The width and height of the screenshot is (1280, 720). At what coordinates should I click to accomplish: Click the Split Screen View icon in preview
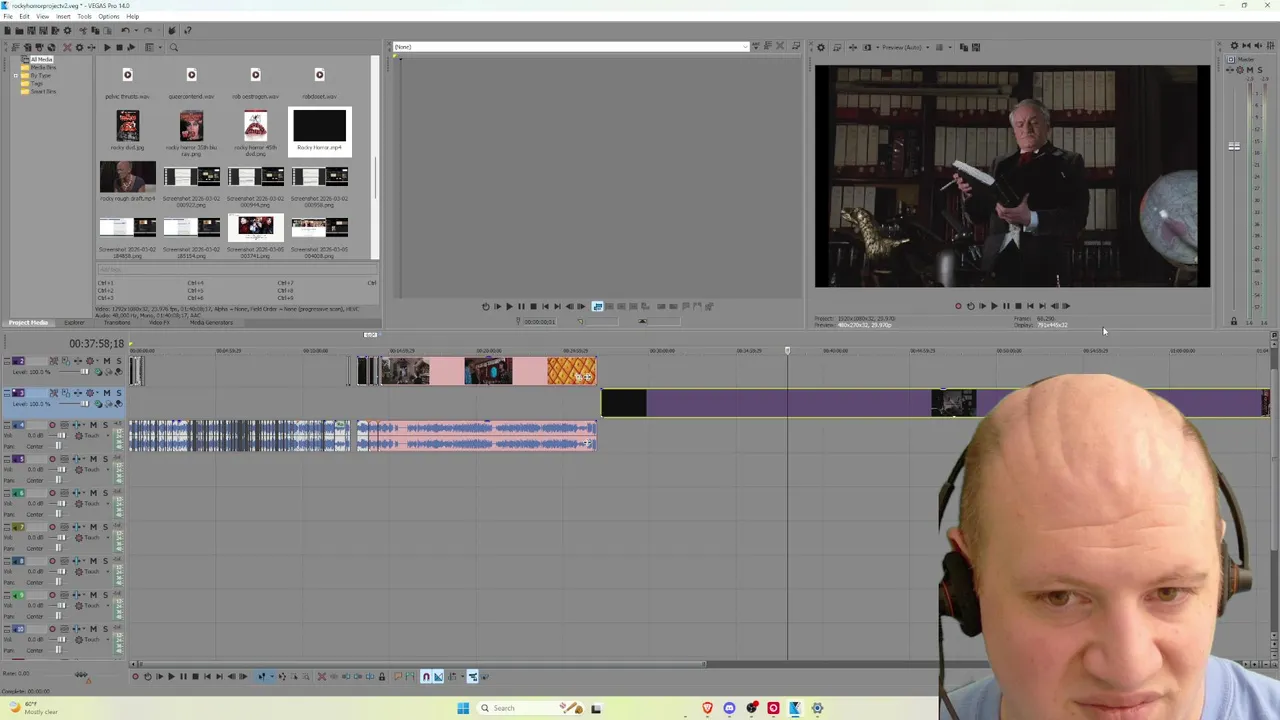tap(867, 47)
